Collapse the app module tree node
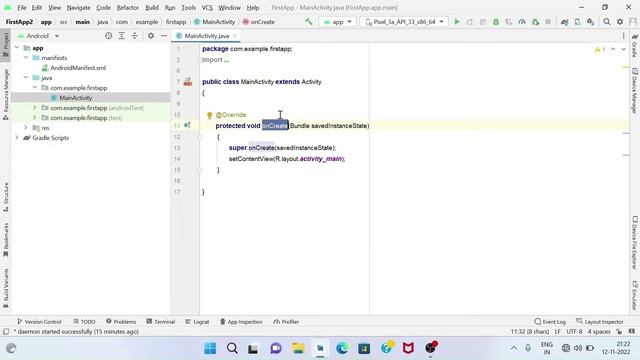640x360 pixels. point(17,48)
